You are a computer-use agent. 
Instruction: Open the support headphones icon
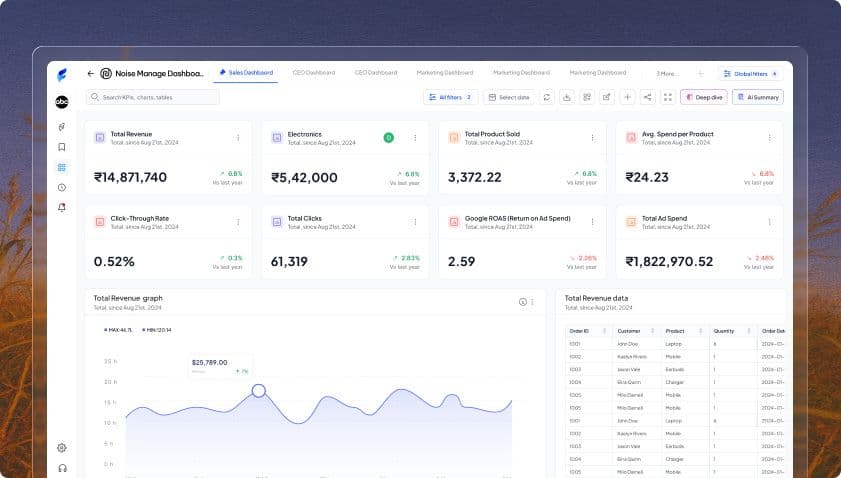62,468
